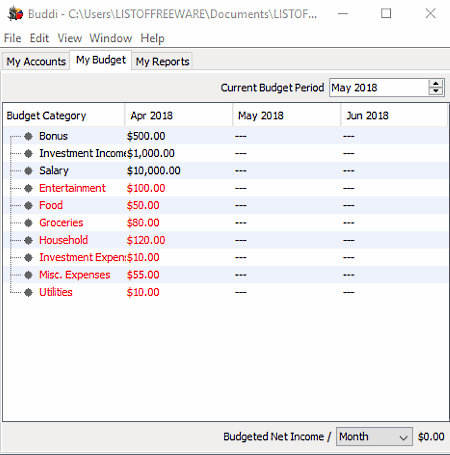Select the Misc. Expenses category row
450x455 pixels.
click(x=226, y=275)
